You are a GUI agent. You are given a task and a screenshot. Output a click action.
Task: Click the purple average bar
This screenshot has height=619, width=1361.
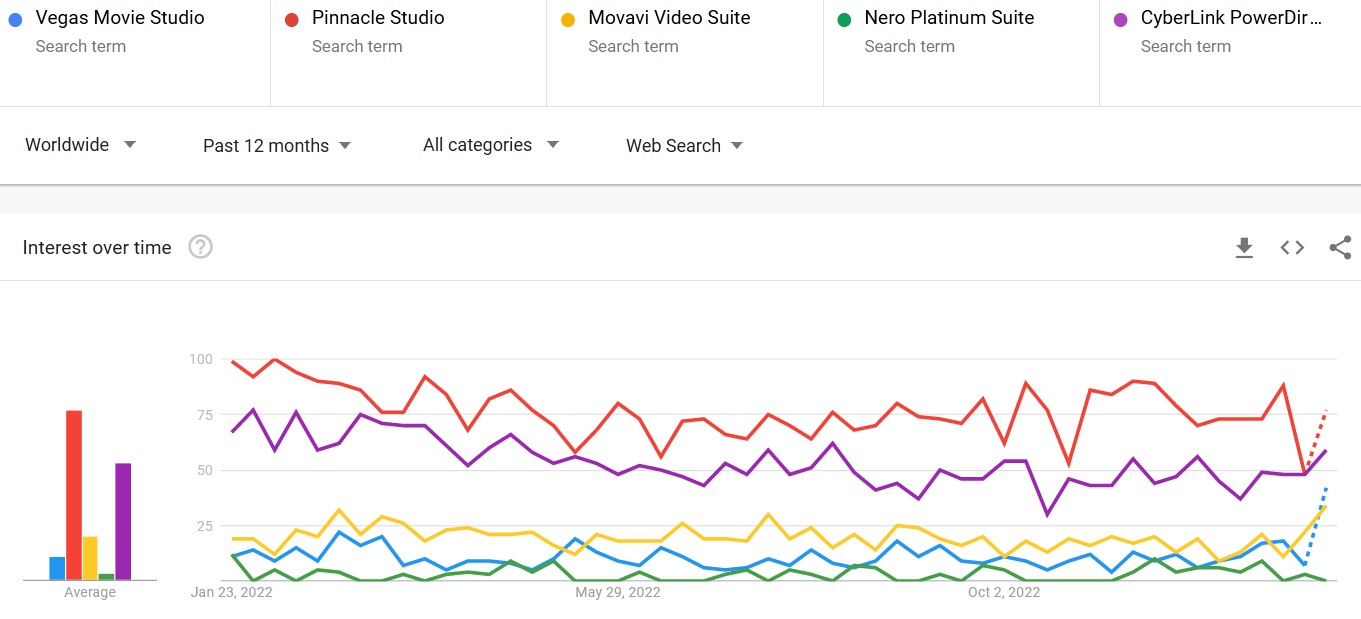pyautogui.click(x=123, y=521)
